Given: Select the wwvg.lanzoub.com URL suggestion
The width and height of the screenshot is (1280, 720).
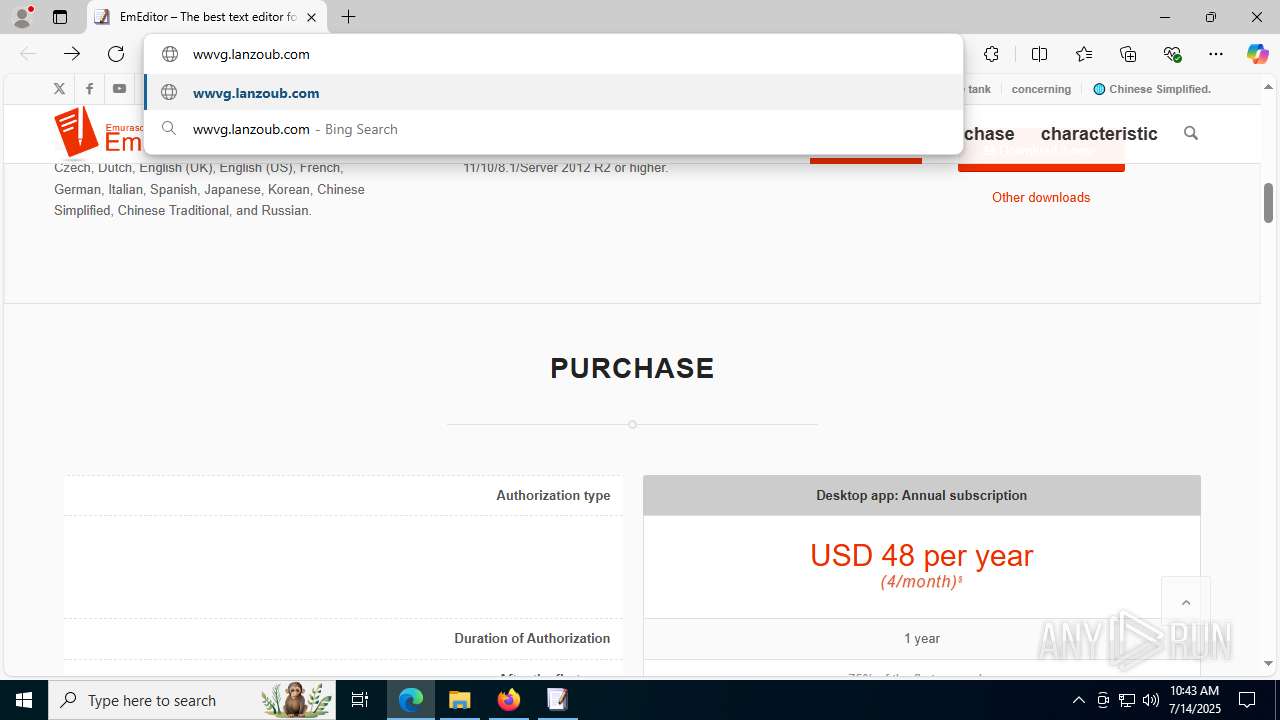Looking at the screenshot, I should [x=553, y=93].
